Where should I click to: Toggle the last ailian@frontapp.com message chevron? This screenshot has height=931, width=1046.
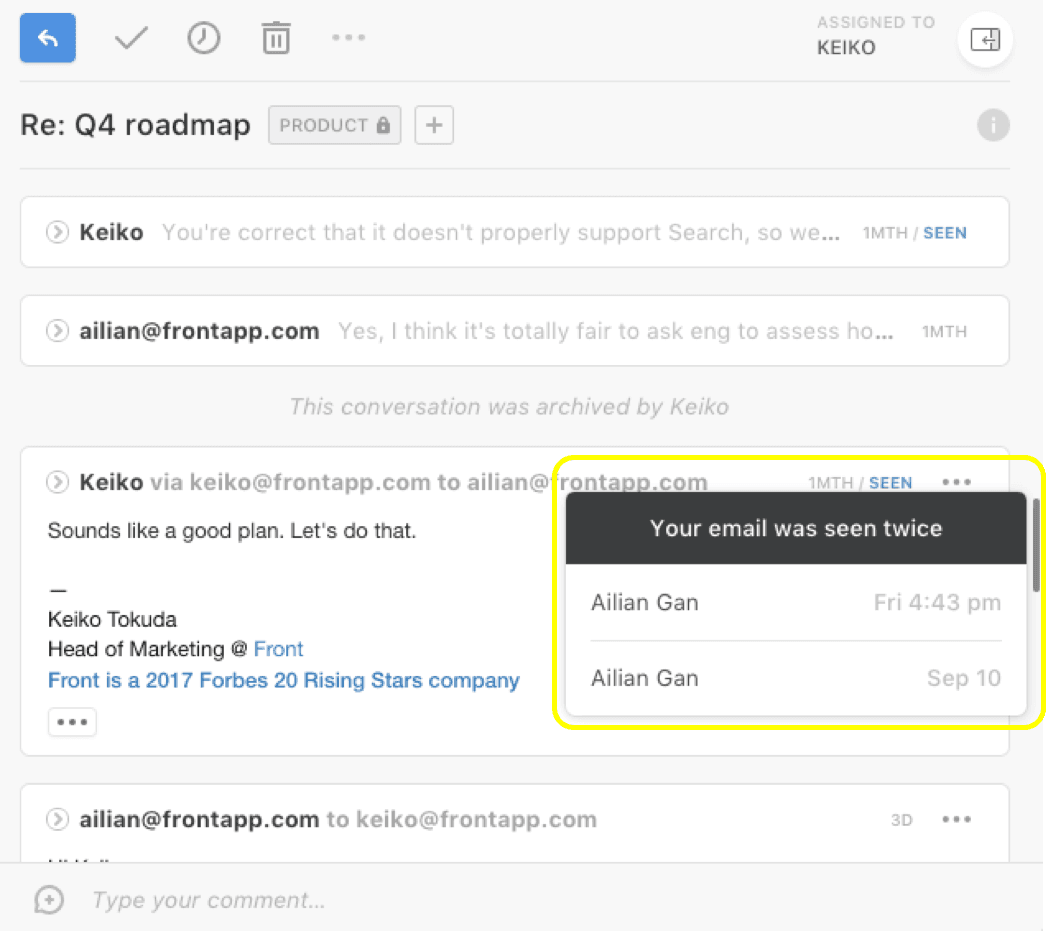[x=58, y=820]
